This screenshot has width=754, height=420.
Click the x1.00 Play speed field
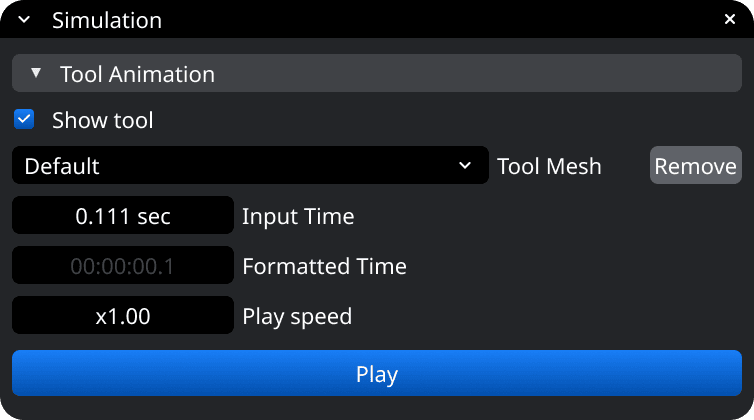[x=123, y=317]
